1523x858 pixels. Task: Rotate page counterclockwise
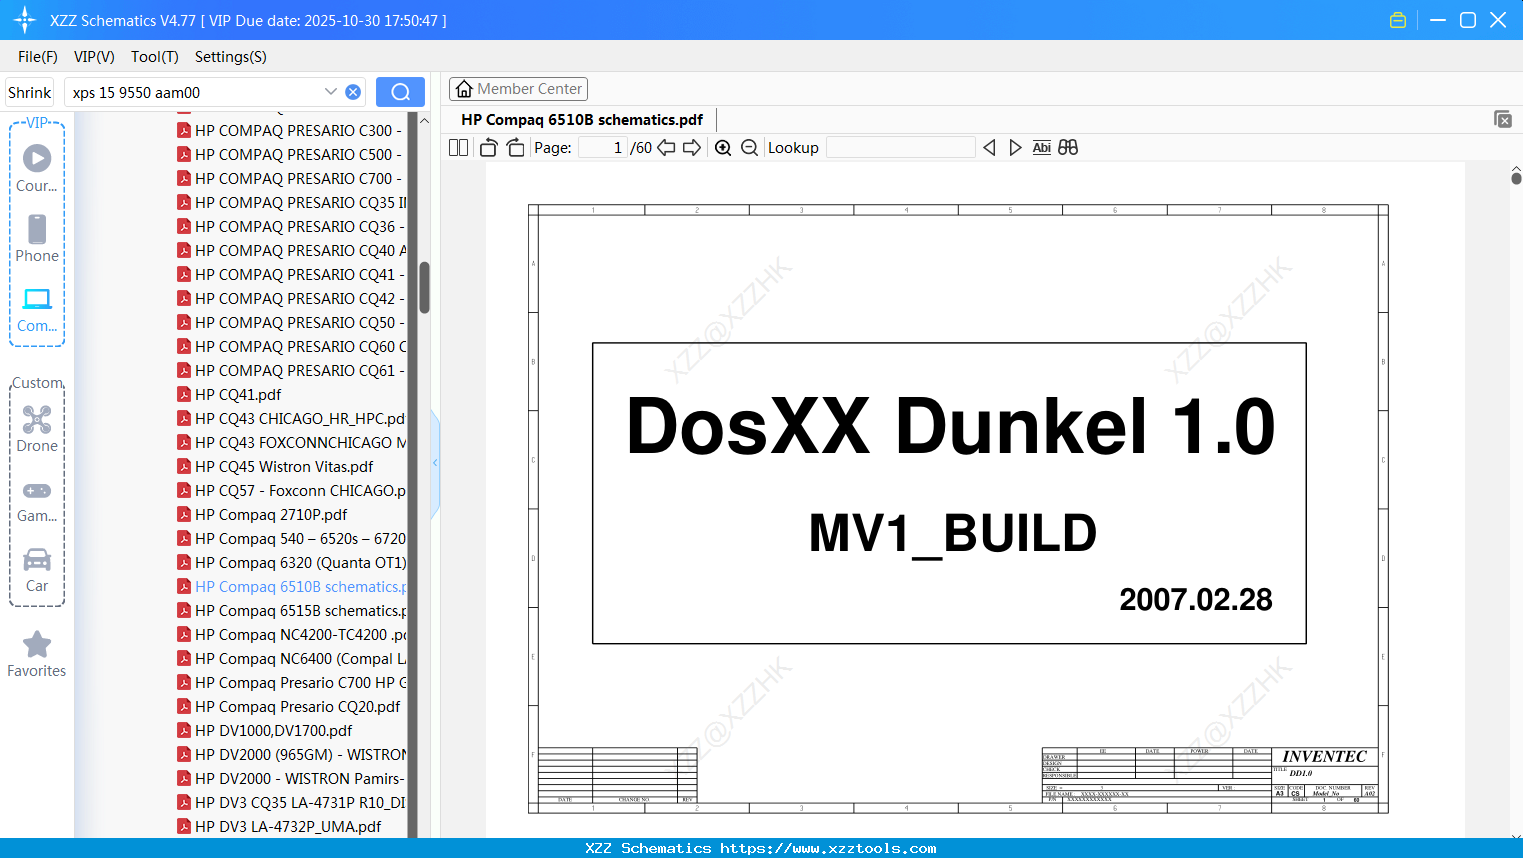pos(488,148)
